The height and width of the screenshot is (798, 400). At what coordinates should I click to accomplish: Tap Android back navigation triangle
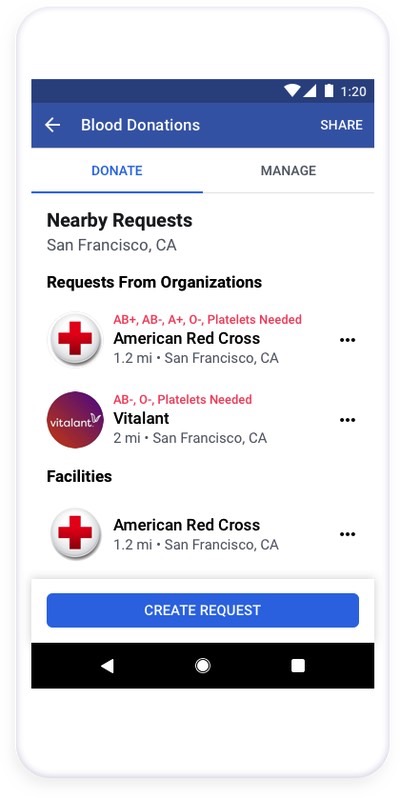(107, 666)
